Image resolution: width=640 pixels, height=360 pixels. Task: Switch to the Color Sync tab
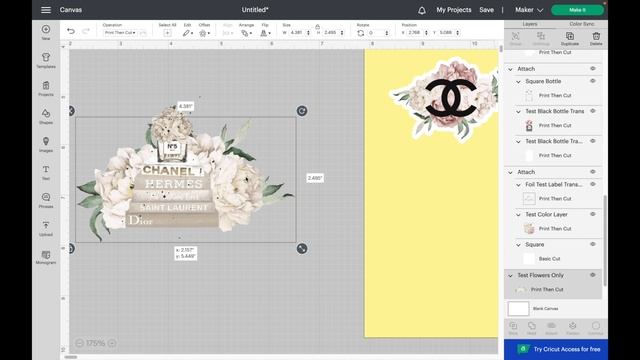582,24
